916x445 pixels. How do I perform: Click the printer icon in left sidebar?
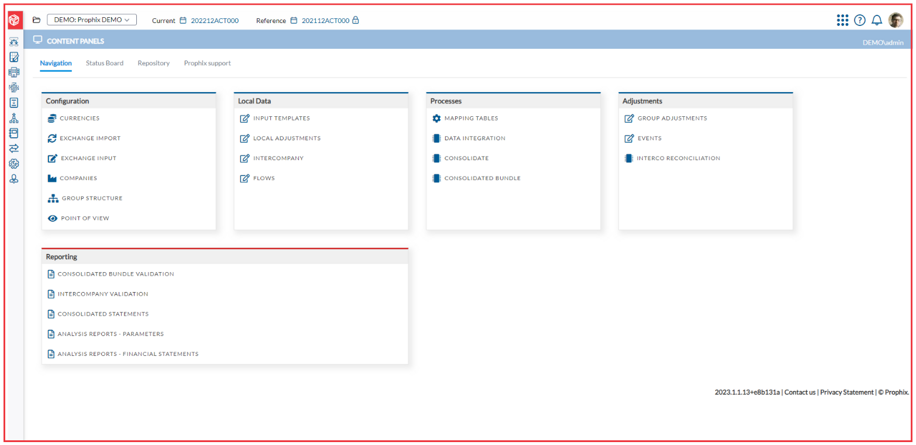(14, 72)
